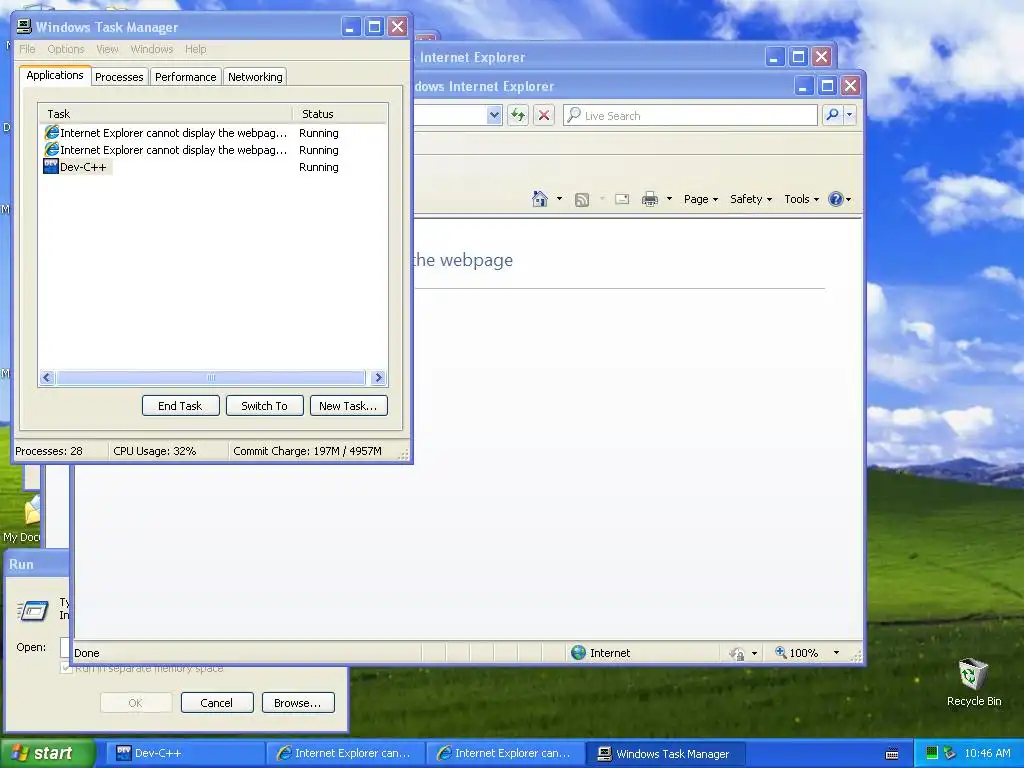Click the Switch To button

(264, 406)
